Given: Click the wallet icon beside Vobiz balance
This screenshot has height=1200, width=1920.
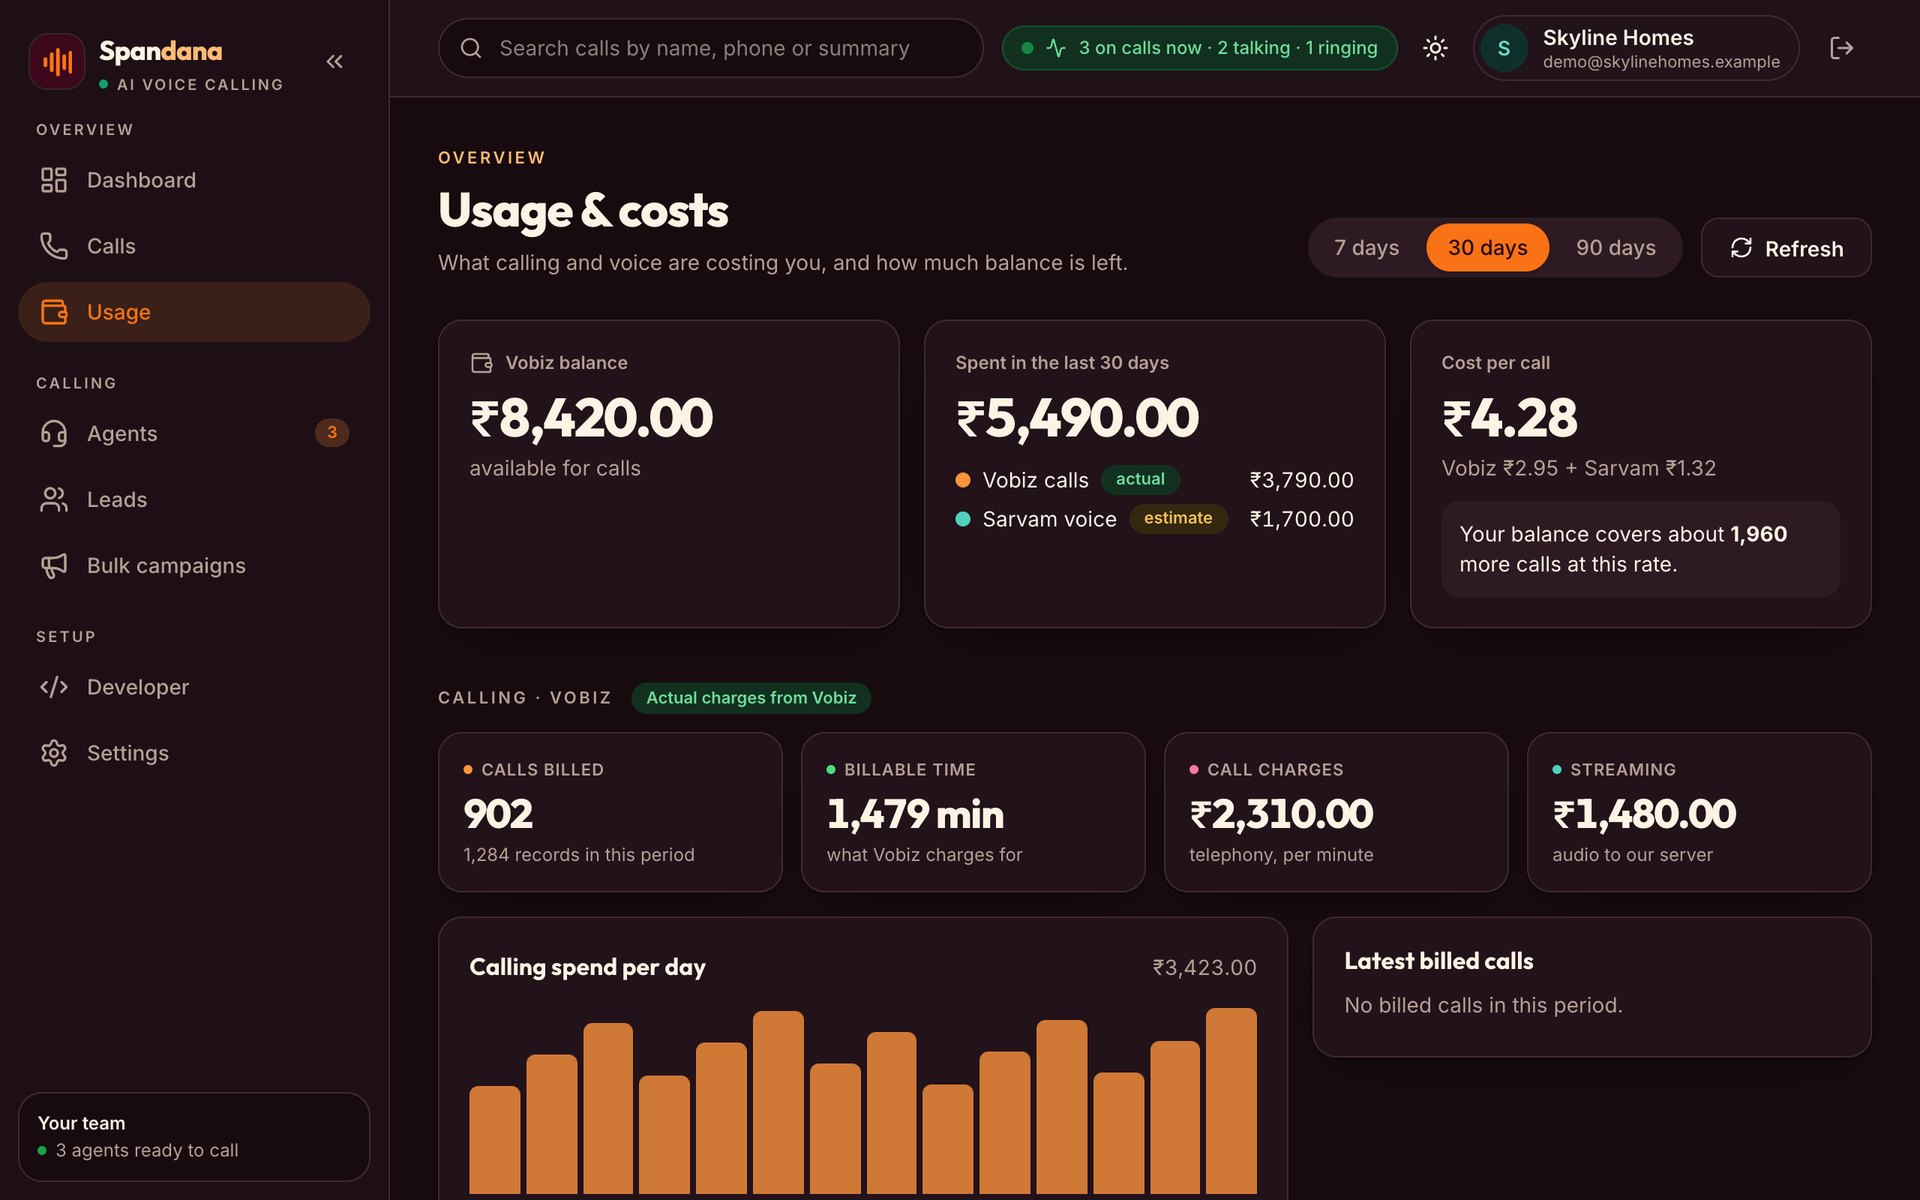Looking at the screenshot, I should pos(482,363).
